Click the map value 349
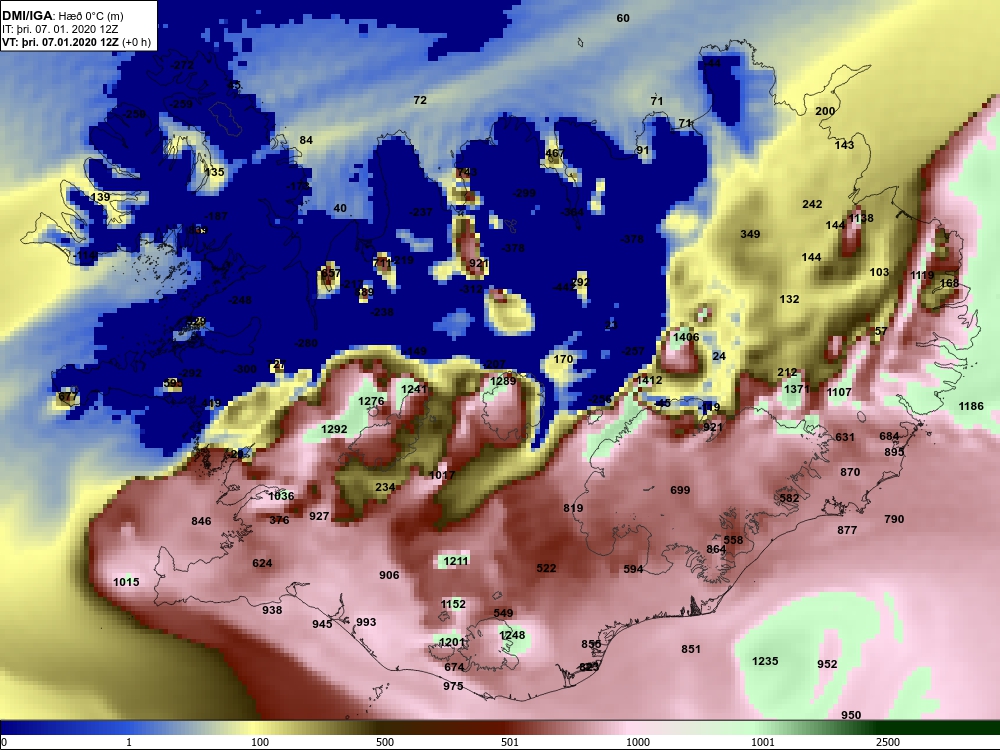Image resolution: width=1000 pixels, height=750 pixels. [x=750, y=234]
